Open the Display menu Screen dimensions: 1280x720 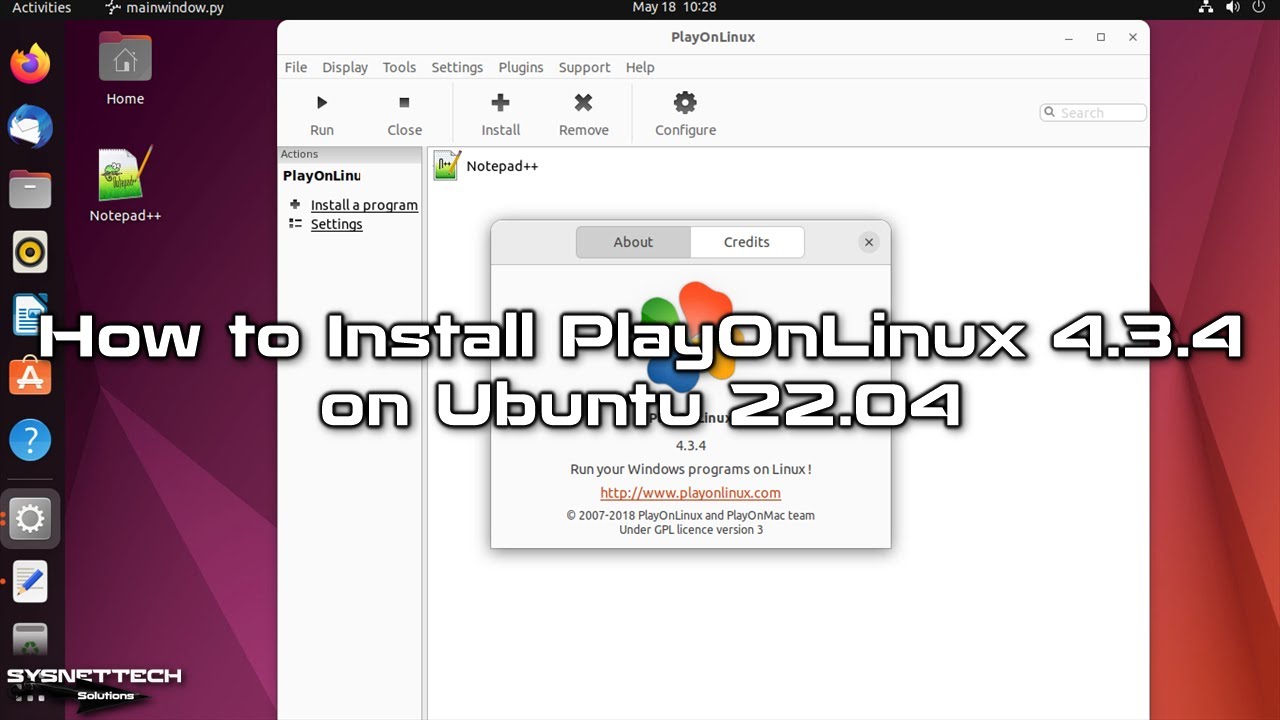(x=345, y=67)
